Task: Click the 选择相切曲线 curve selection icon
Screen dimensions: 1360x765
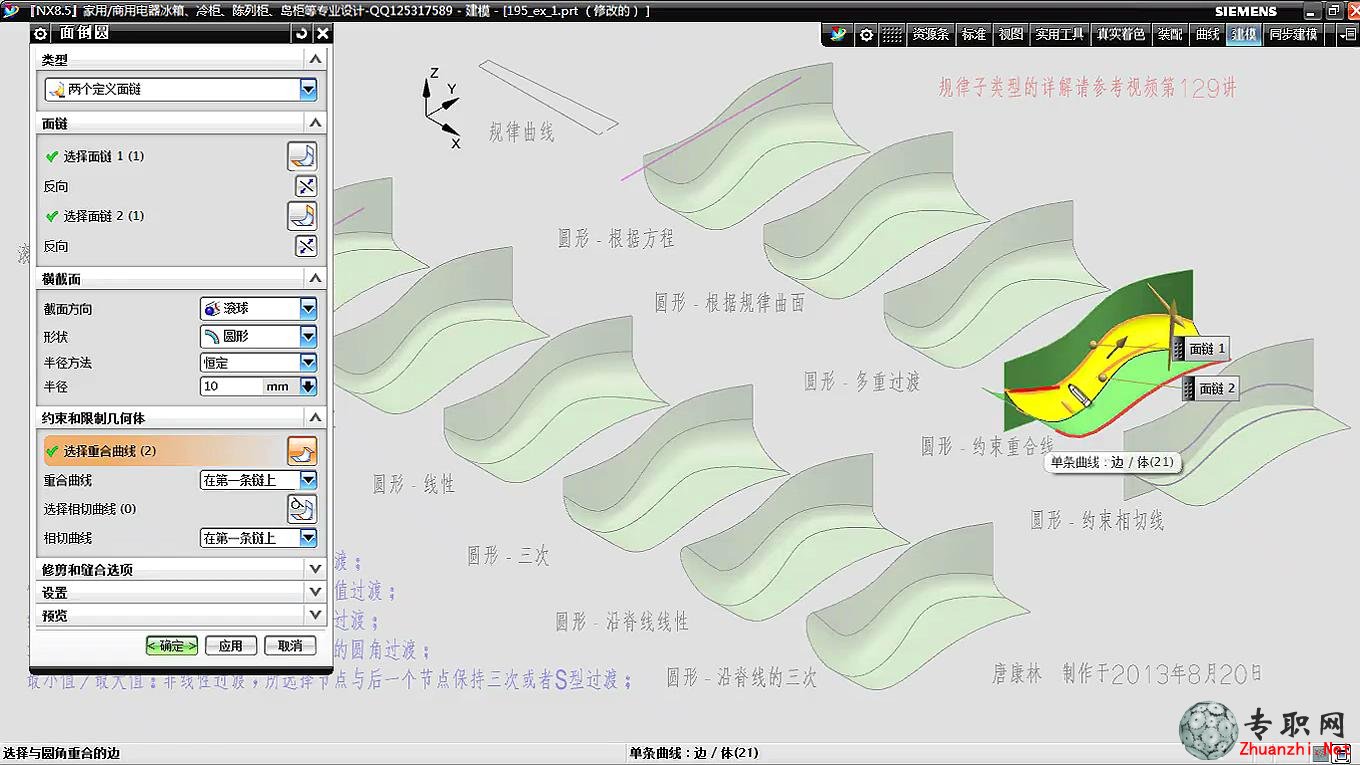Action: 302,509
